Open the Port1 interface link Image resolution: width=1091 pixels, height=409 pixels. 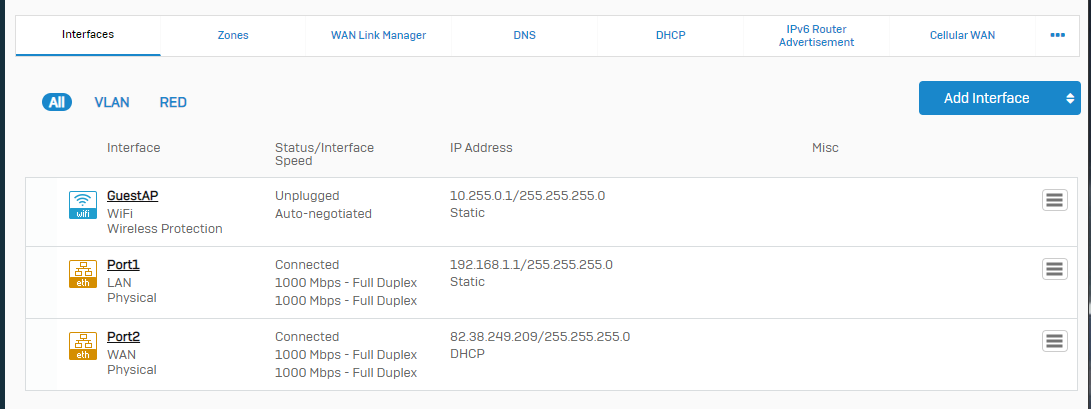[x=123, y=265]
